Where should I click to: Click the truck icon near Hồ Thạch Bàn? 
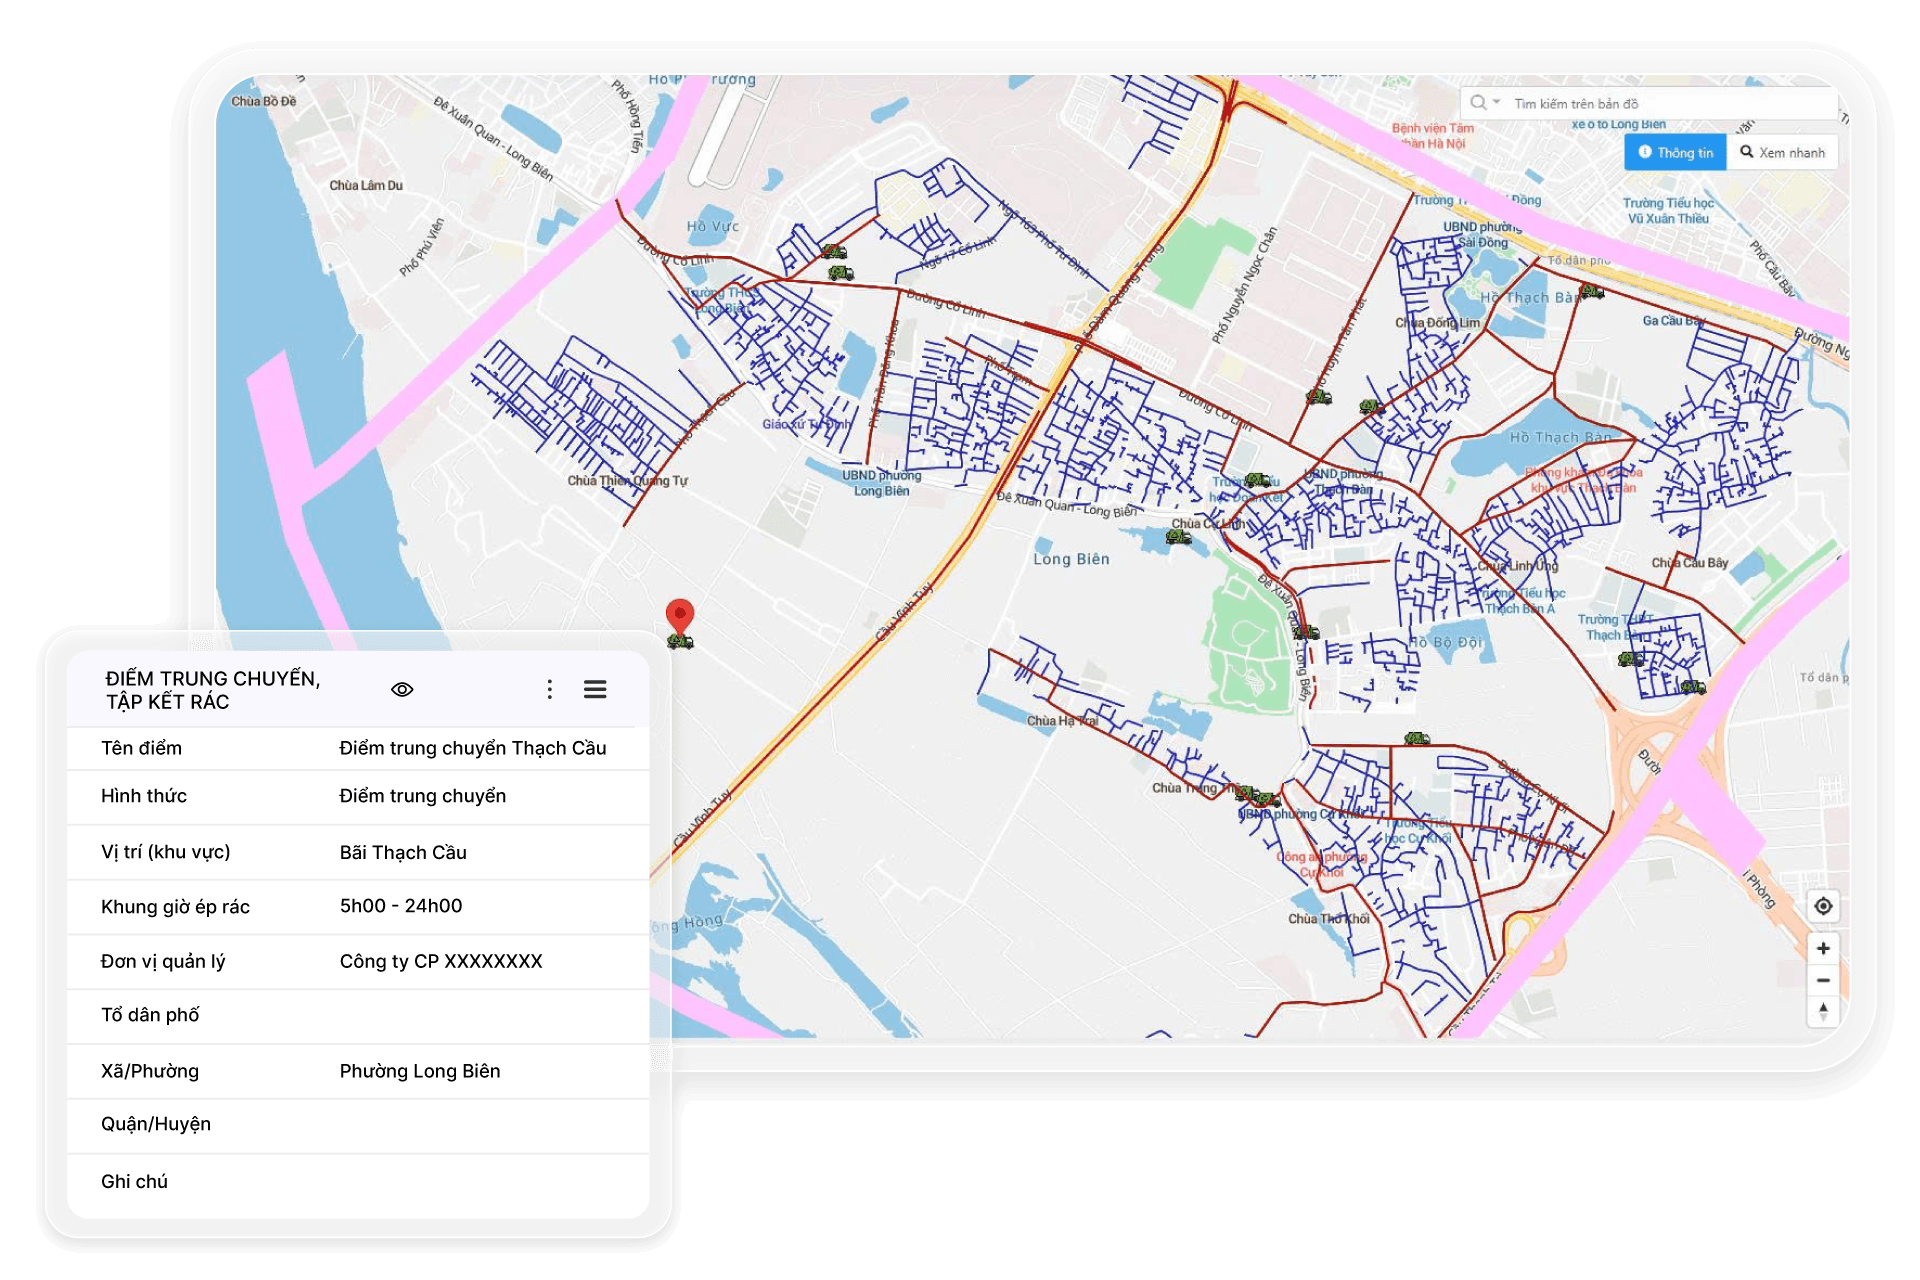tap(1591, 292)
